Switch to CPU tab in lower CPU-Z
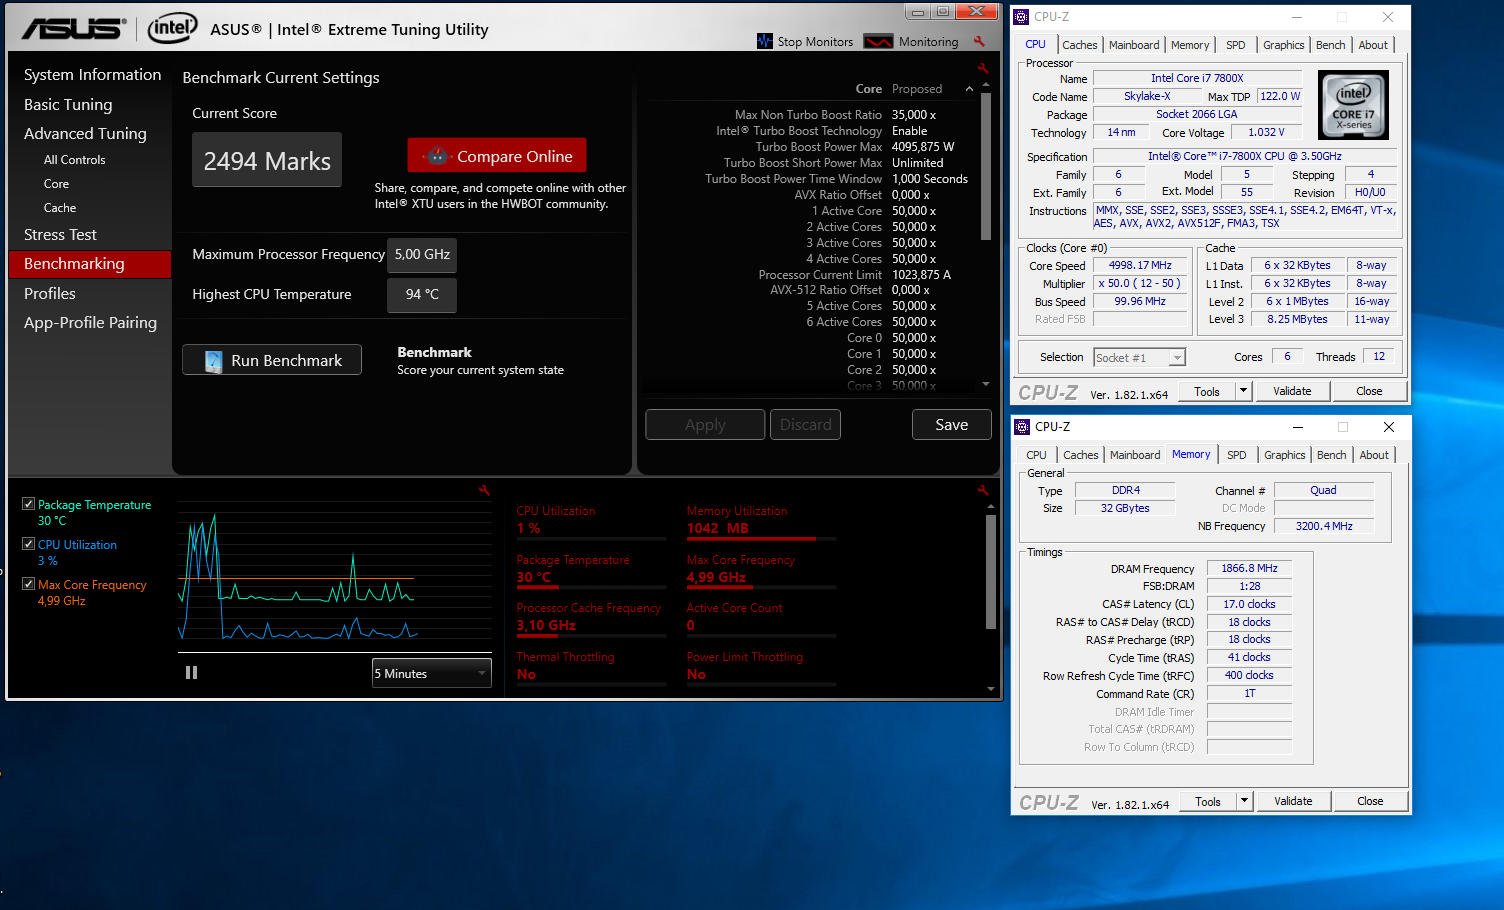The height and width of the screenshot is (910, 1504). coord(1036,455)
